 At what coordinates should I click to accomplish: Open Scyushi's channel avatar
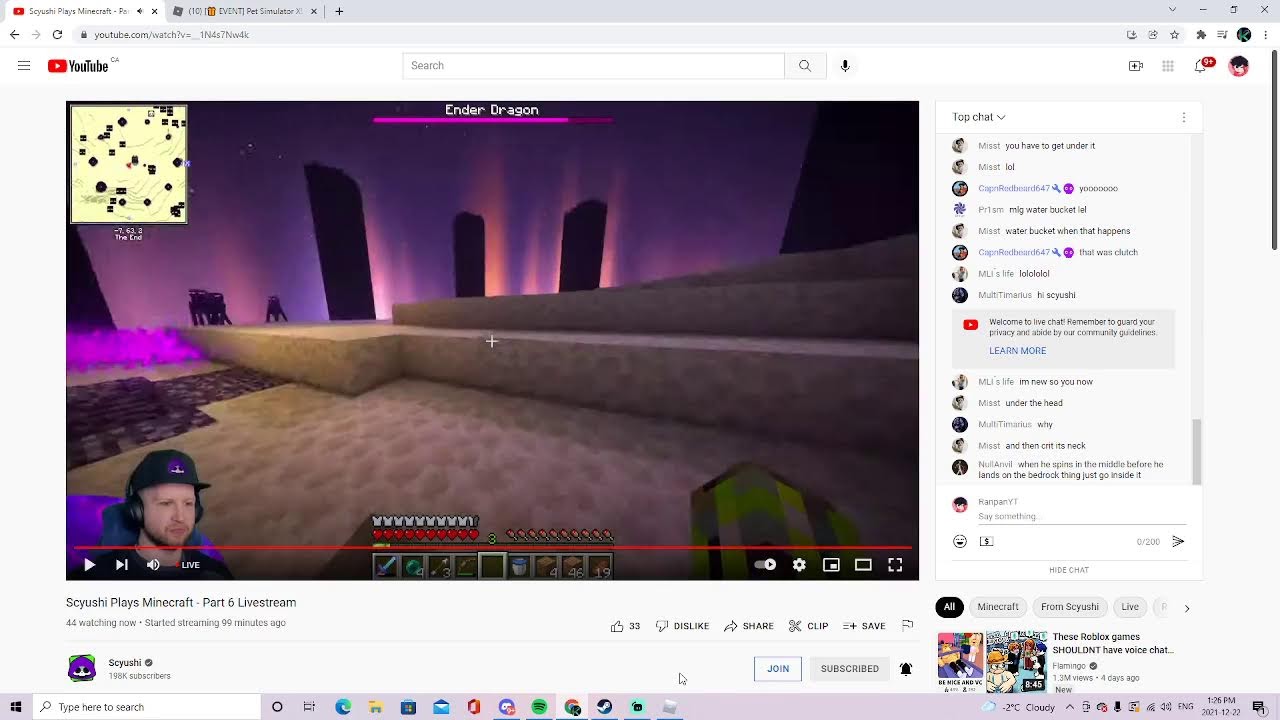coord(82,668)
